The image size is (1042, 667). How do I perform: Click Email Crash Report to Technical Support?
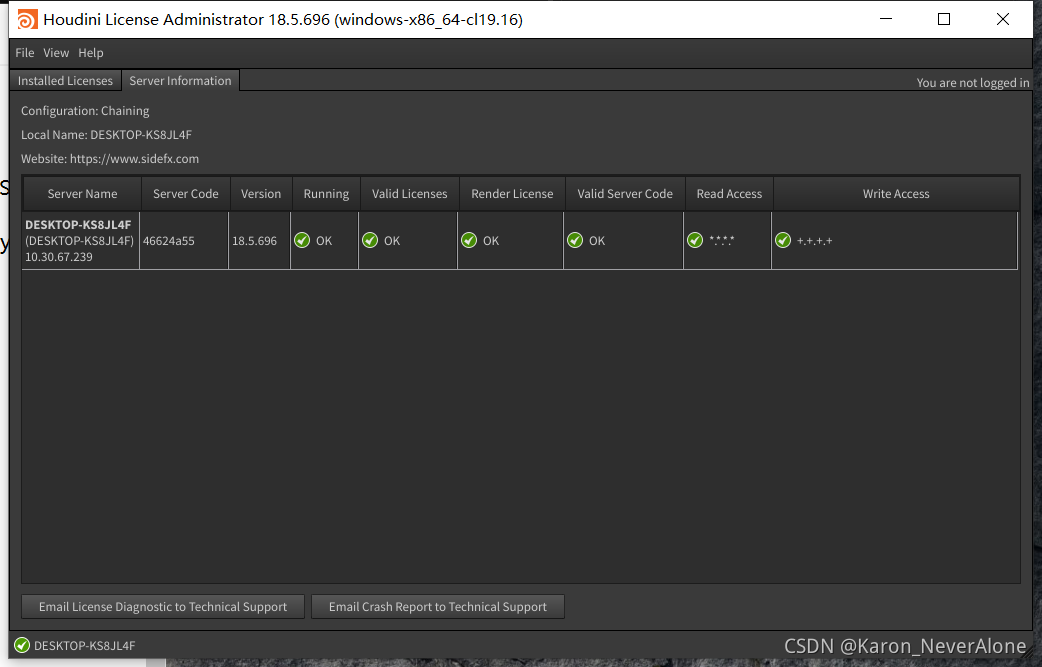tap(438, 607)
